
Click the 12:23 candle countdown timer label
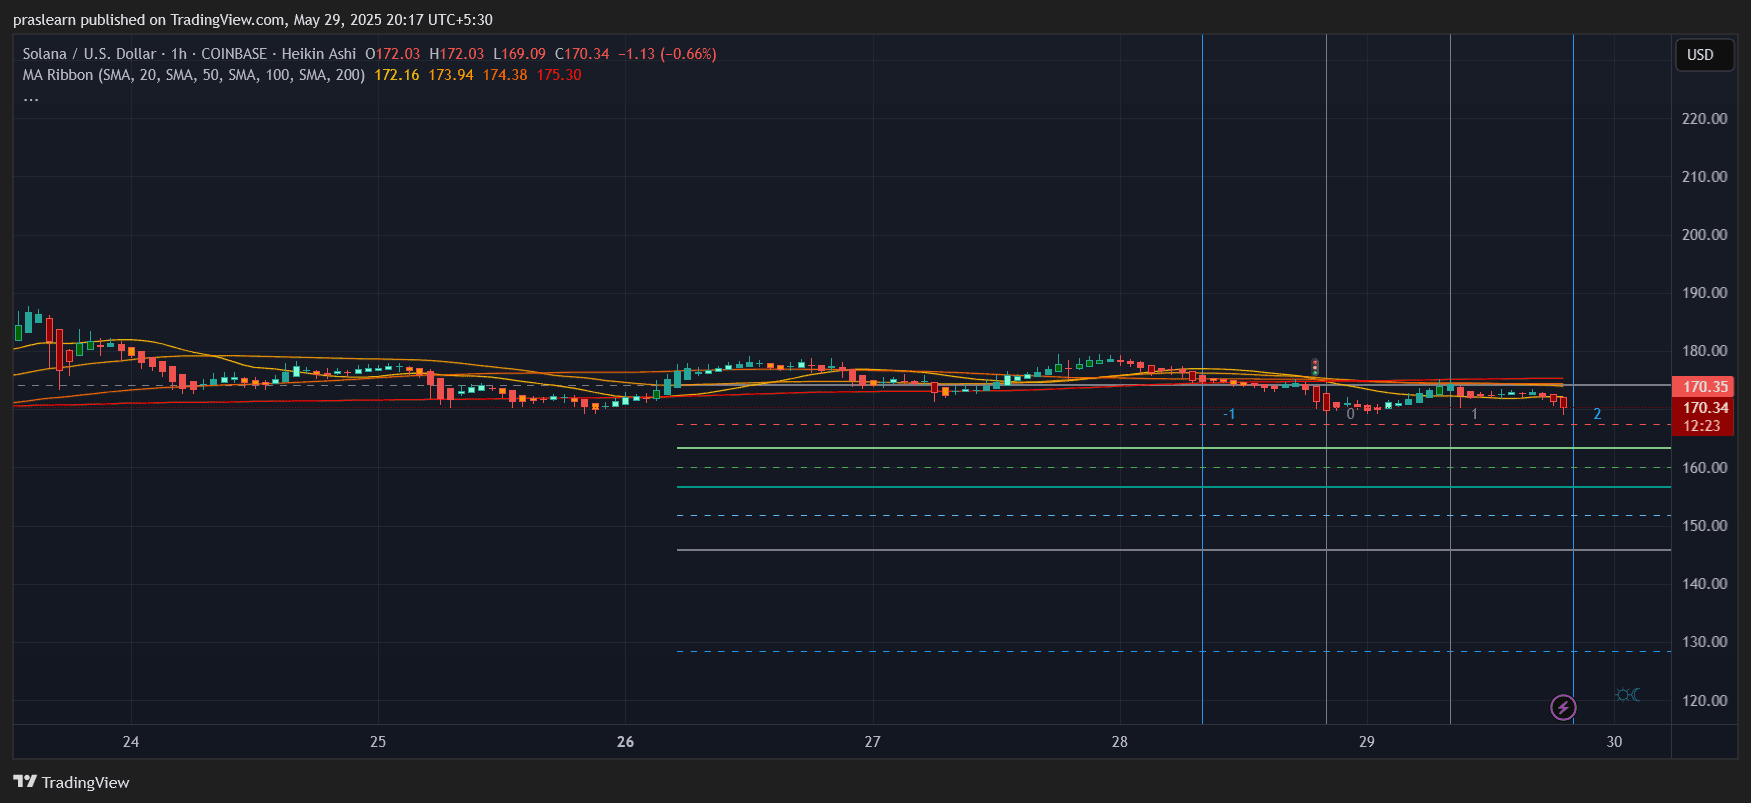[1702, 426]
